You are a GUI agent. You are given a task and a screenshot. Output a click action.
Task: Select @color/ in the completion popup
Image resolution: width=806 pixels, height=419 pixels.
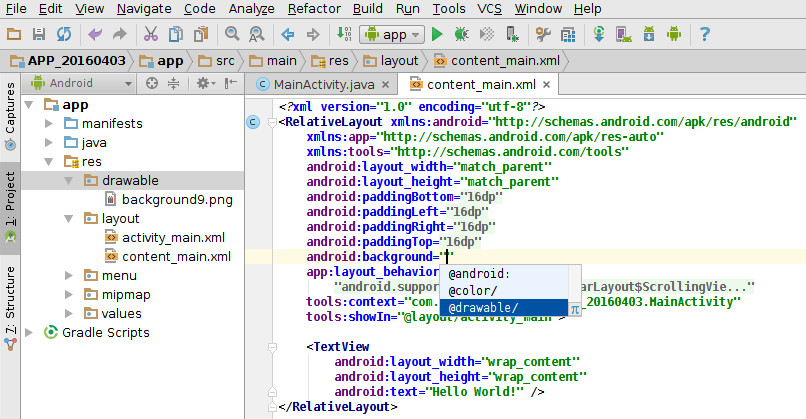click(x=504, y=291)
